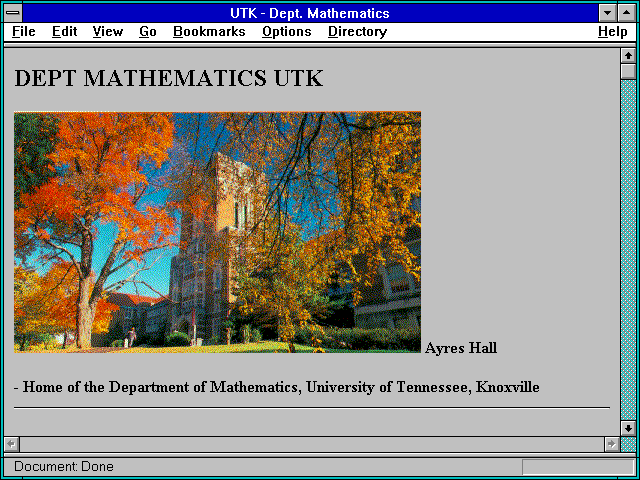This screenshot has height=480, width=640.
Task: Open the Help menu
Action: (613, 32)
